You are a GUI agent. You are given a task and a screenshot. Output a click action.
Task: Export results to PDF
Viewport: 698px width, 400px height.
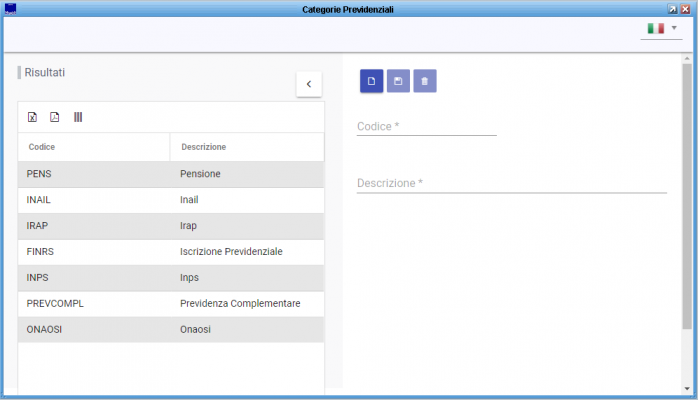[54, 117]
